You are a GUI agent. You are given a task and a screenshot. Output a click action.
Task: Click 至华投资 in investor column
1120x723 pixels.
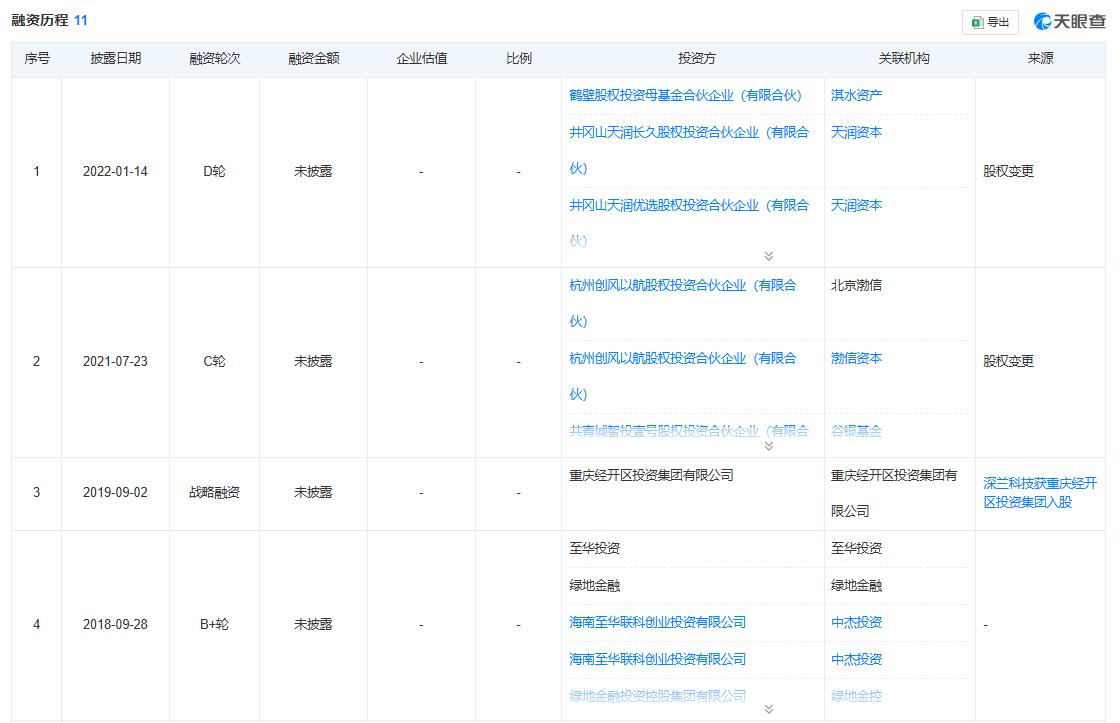(x=594, y=548)
